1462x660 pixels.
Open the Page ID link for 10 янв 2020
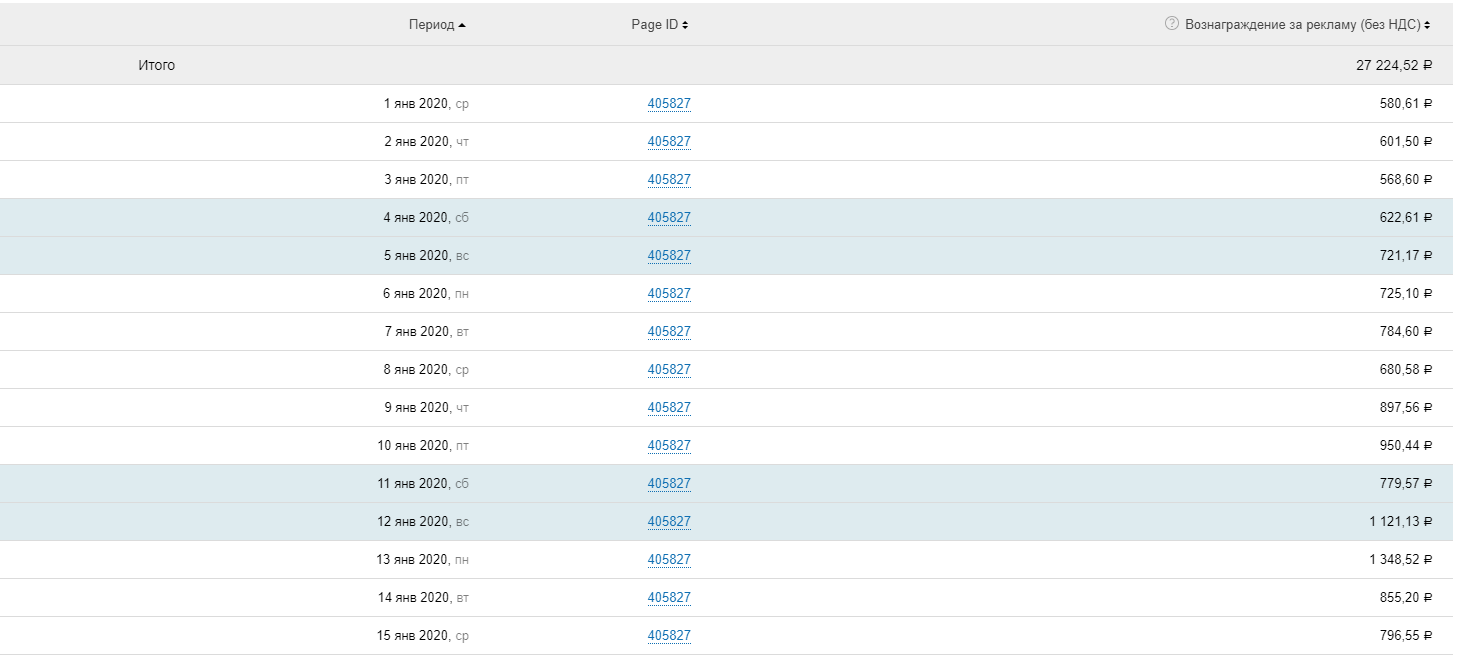[x=669, y=446]
